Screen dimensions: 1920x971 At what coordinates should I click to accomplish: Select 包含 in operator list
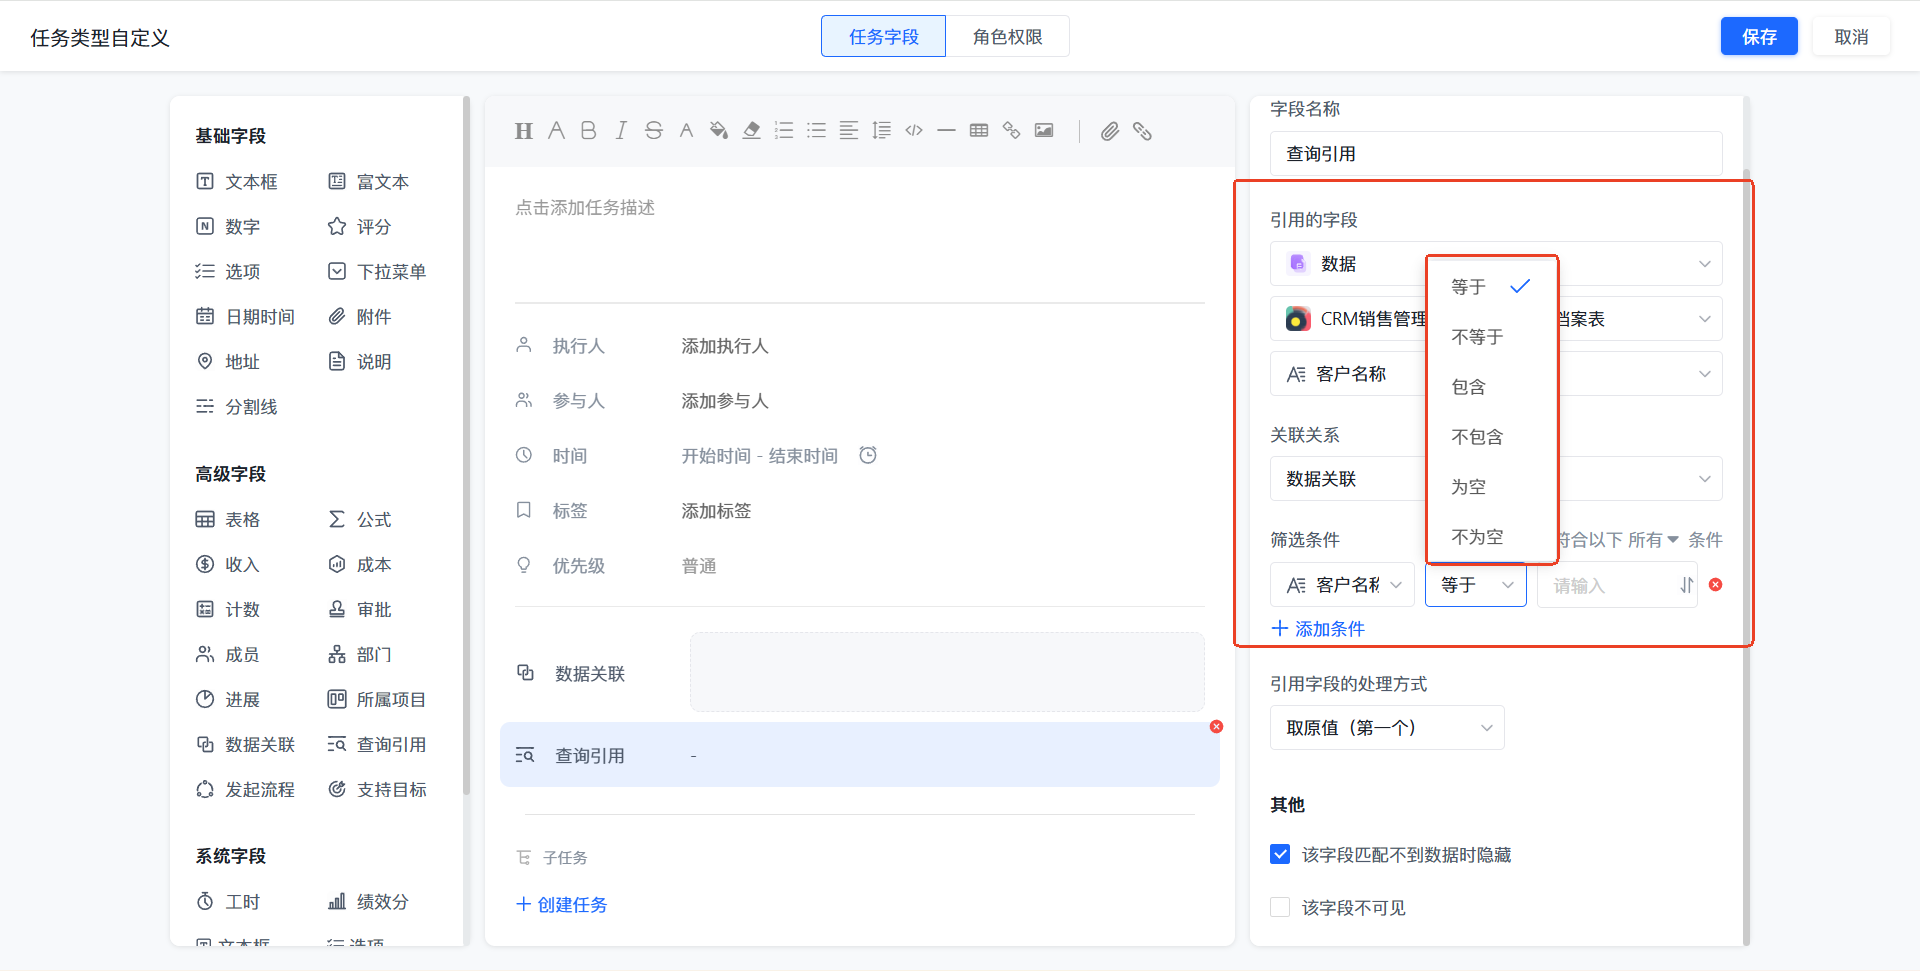1491,387
